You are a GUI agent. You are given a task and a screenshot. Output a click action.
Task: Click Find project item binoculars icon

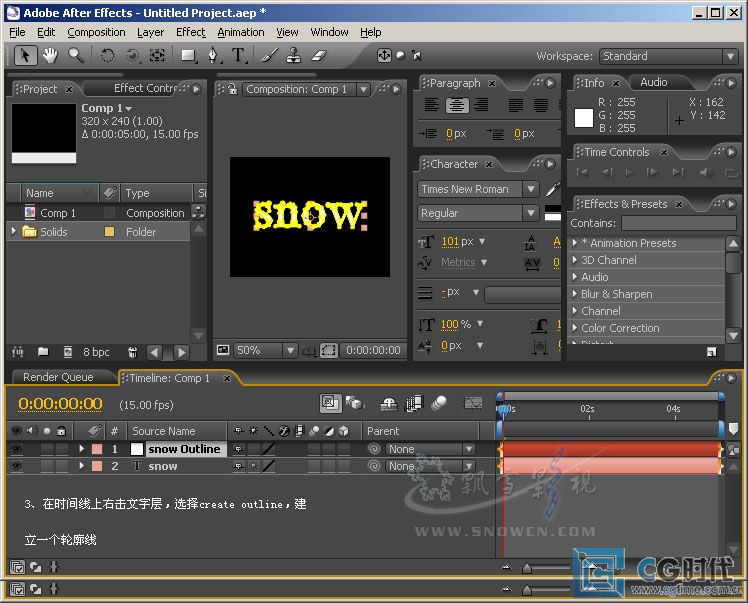pyautogui.click(x=18, y=352)
